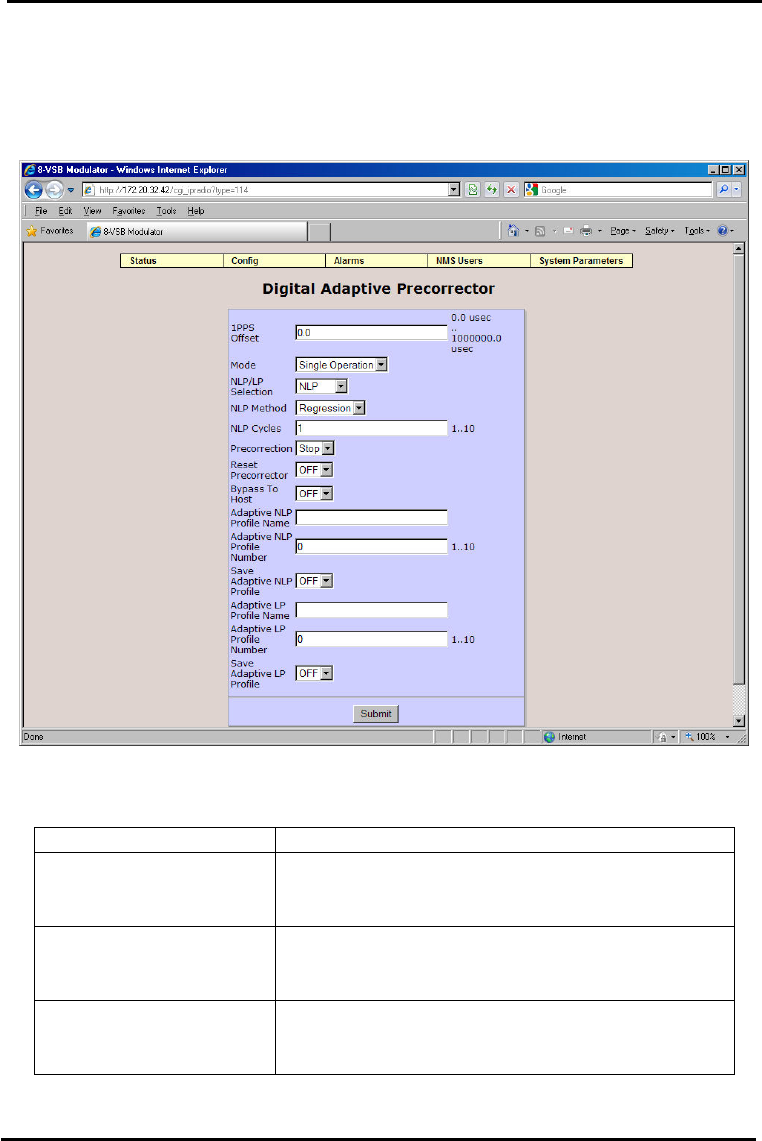762x1141 pixels.
Task: Click the red Stop loading icon
Action: (511, 190)
